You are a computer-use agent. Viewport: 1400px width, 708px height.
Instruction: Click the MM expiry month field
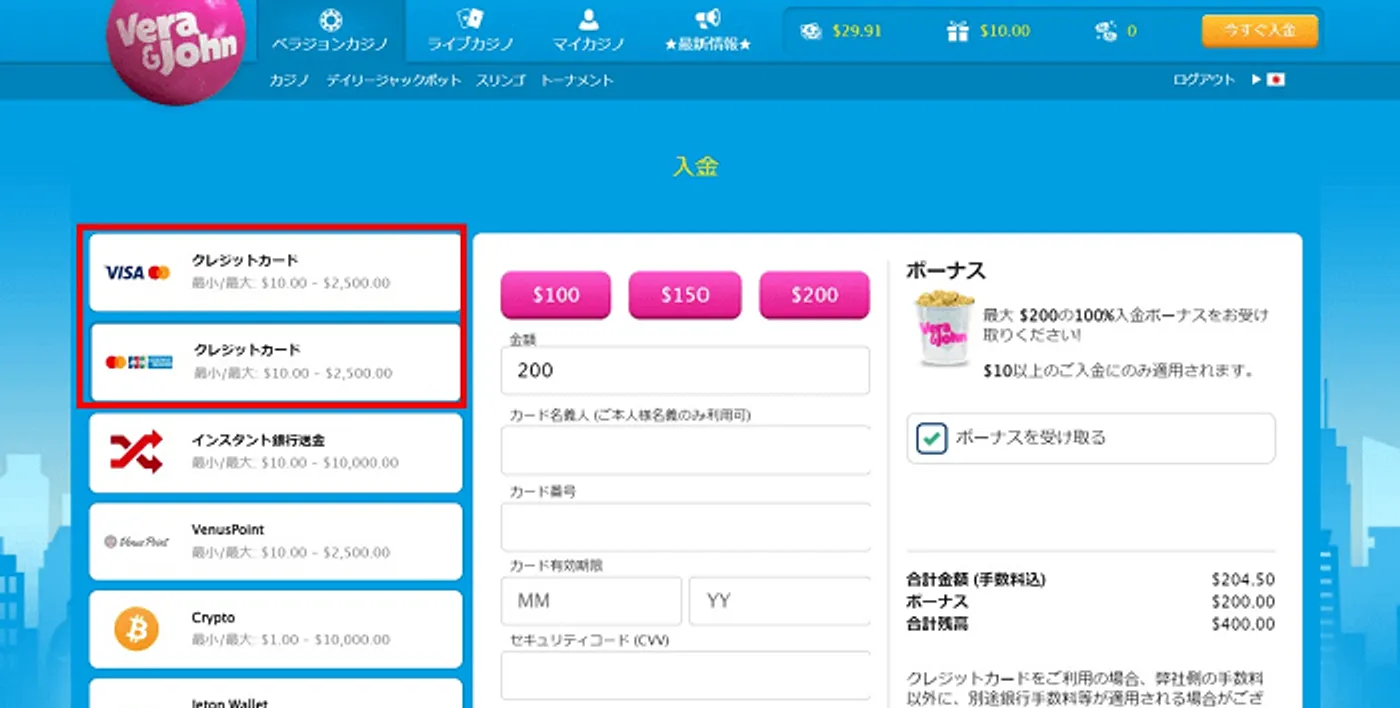tap(591, 602)
